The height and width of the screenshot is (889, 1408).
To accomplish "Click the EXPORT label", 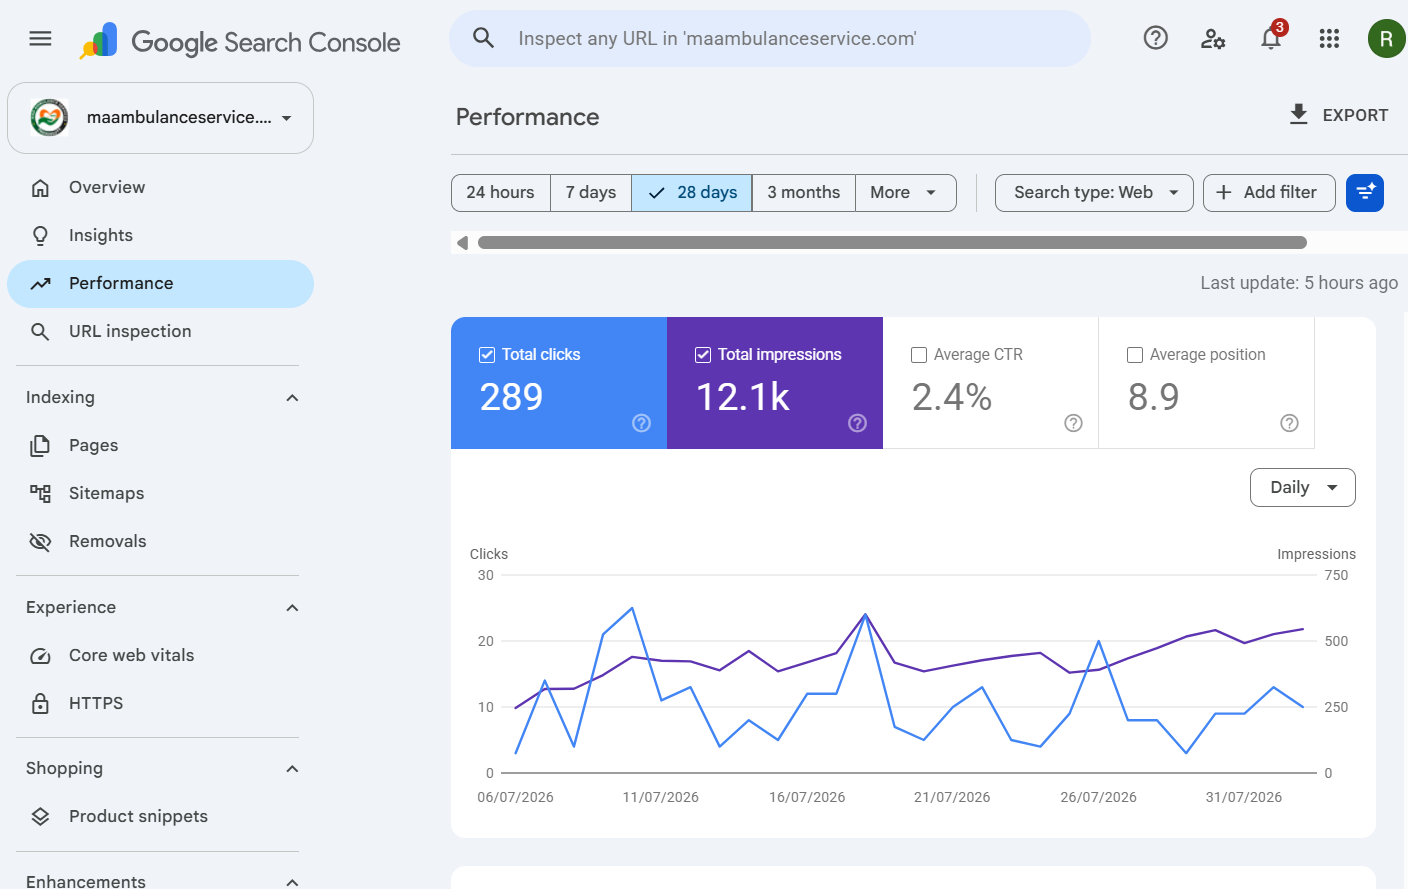I will (1355, 115).
